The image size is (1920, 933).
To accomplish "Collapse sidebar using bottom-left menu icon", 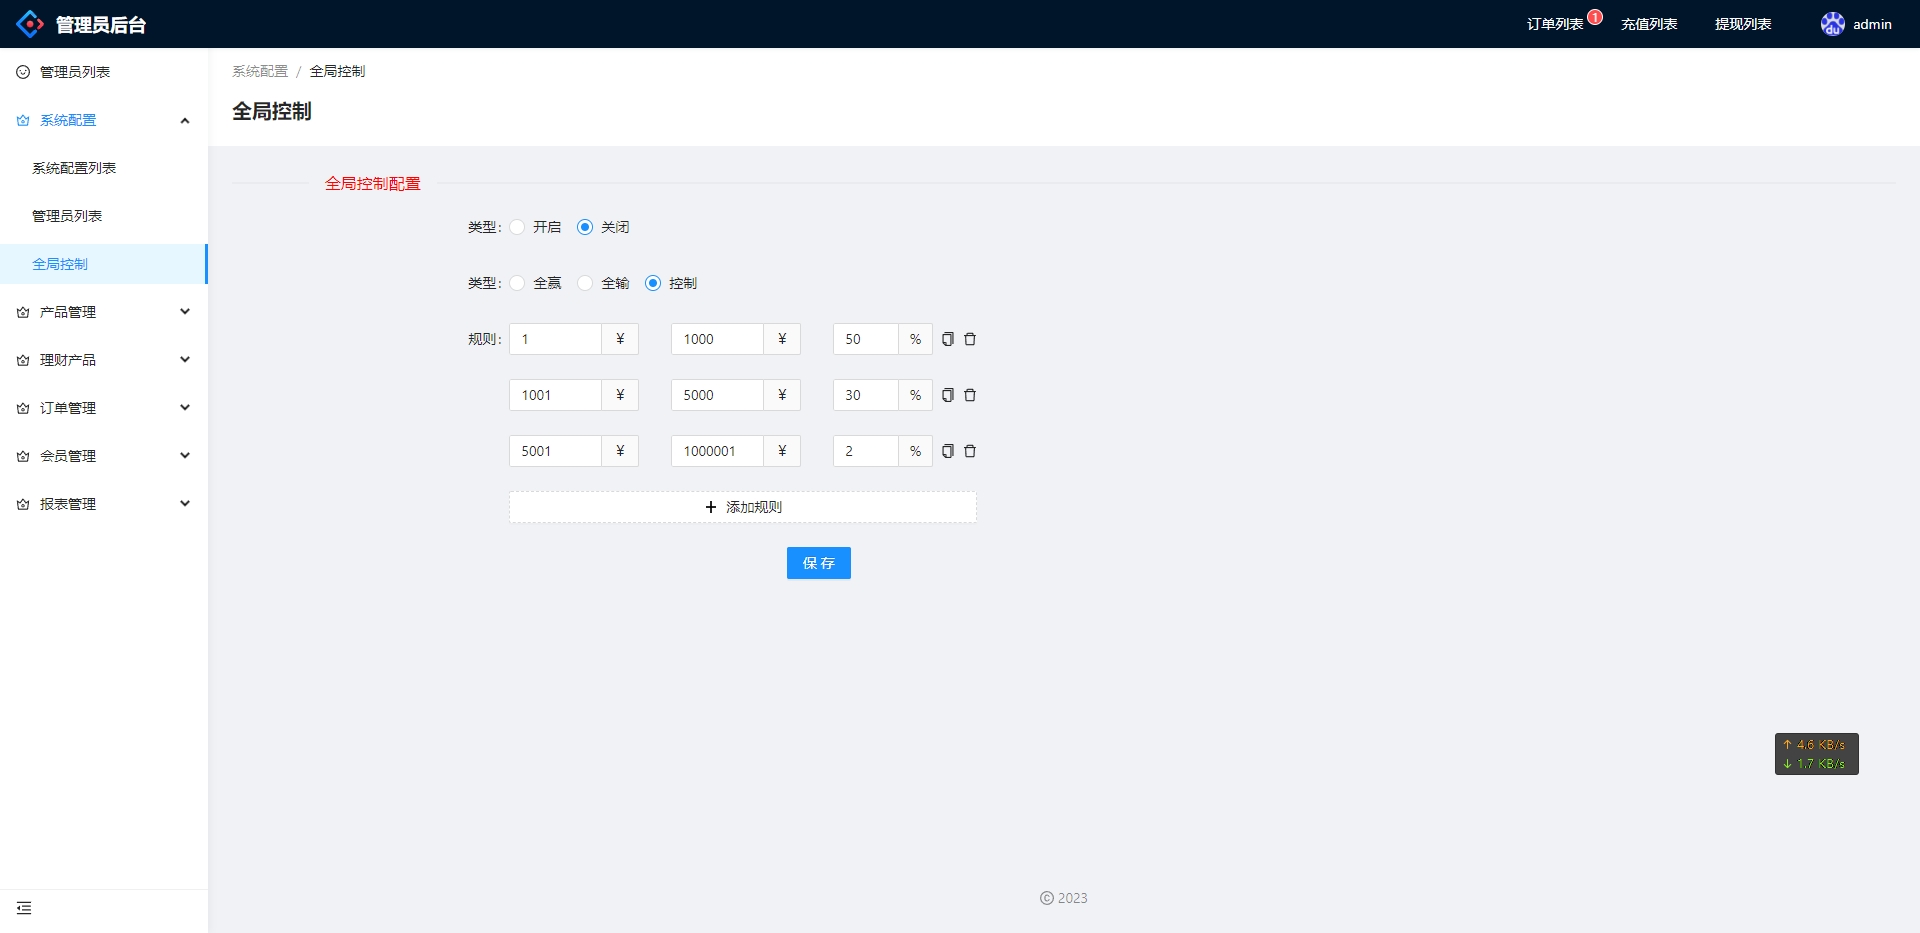I will coord(24,908).
